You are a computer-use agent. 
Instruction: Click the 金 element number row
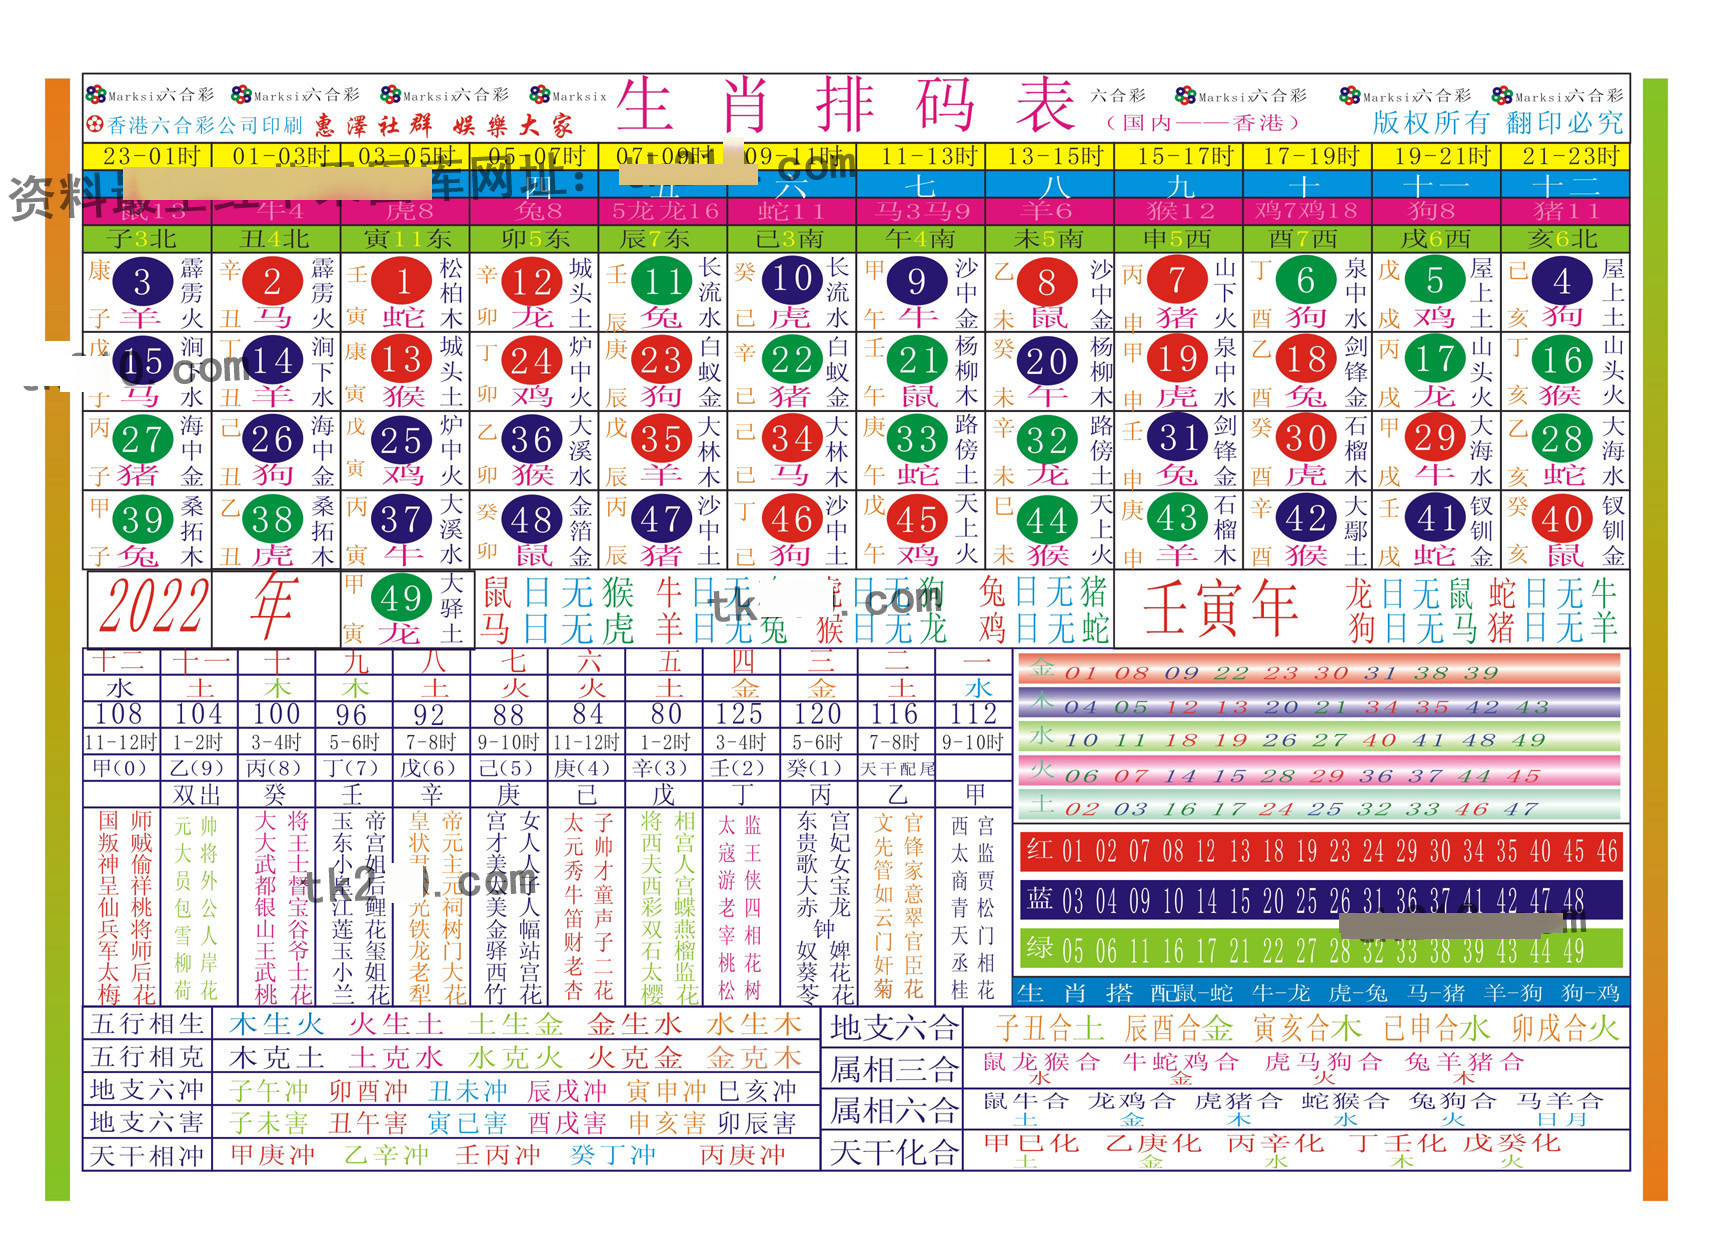click(1320, 670)
